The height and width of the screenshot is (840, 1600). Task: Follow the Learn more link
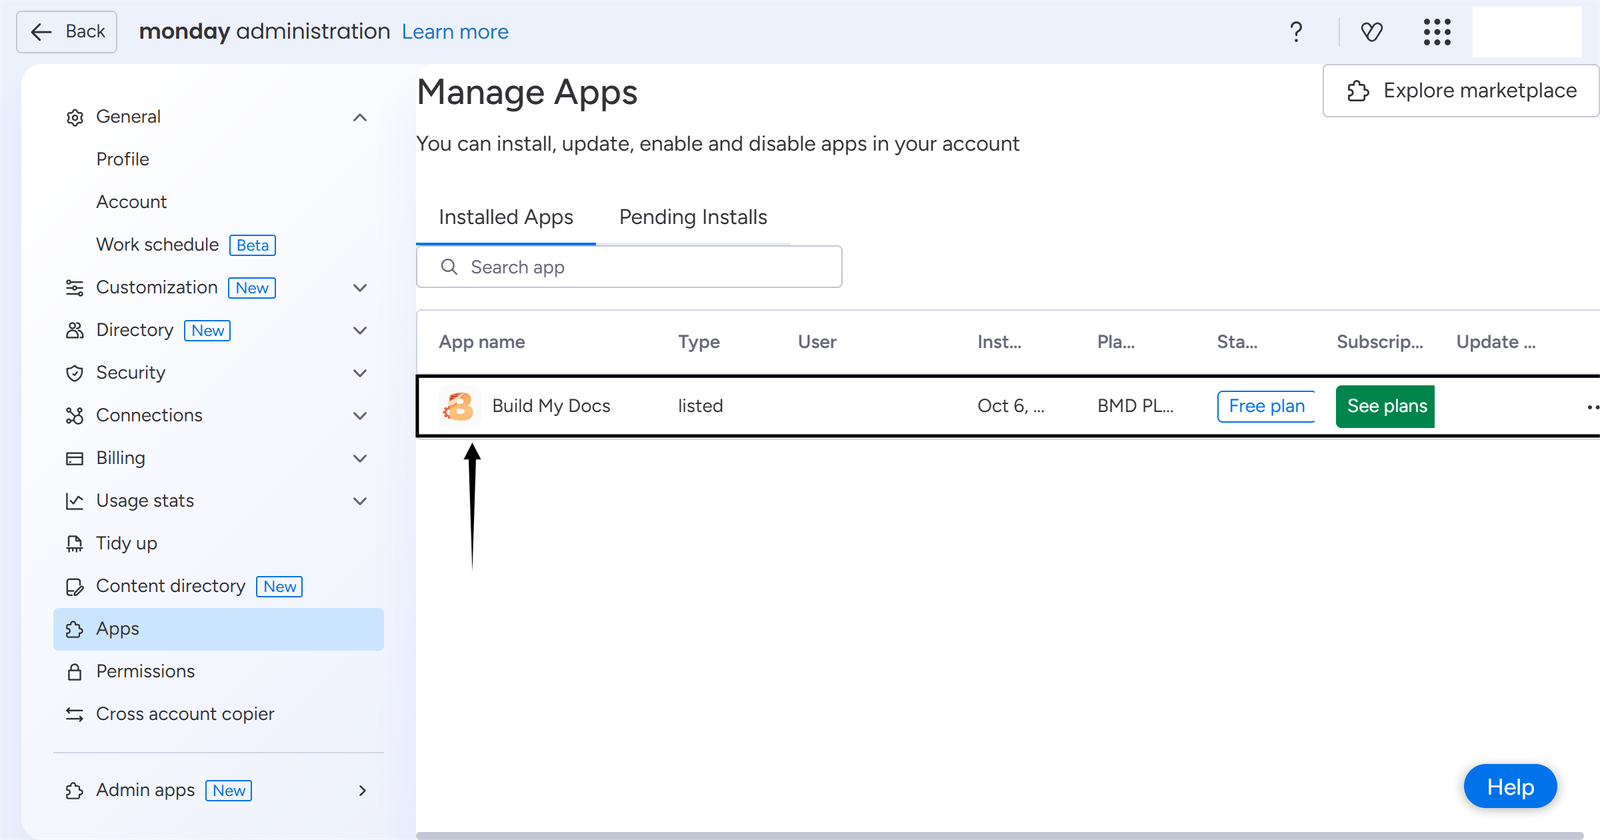click(x=455, y=32)
